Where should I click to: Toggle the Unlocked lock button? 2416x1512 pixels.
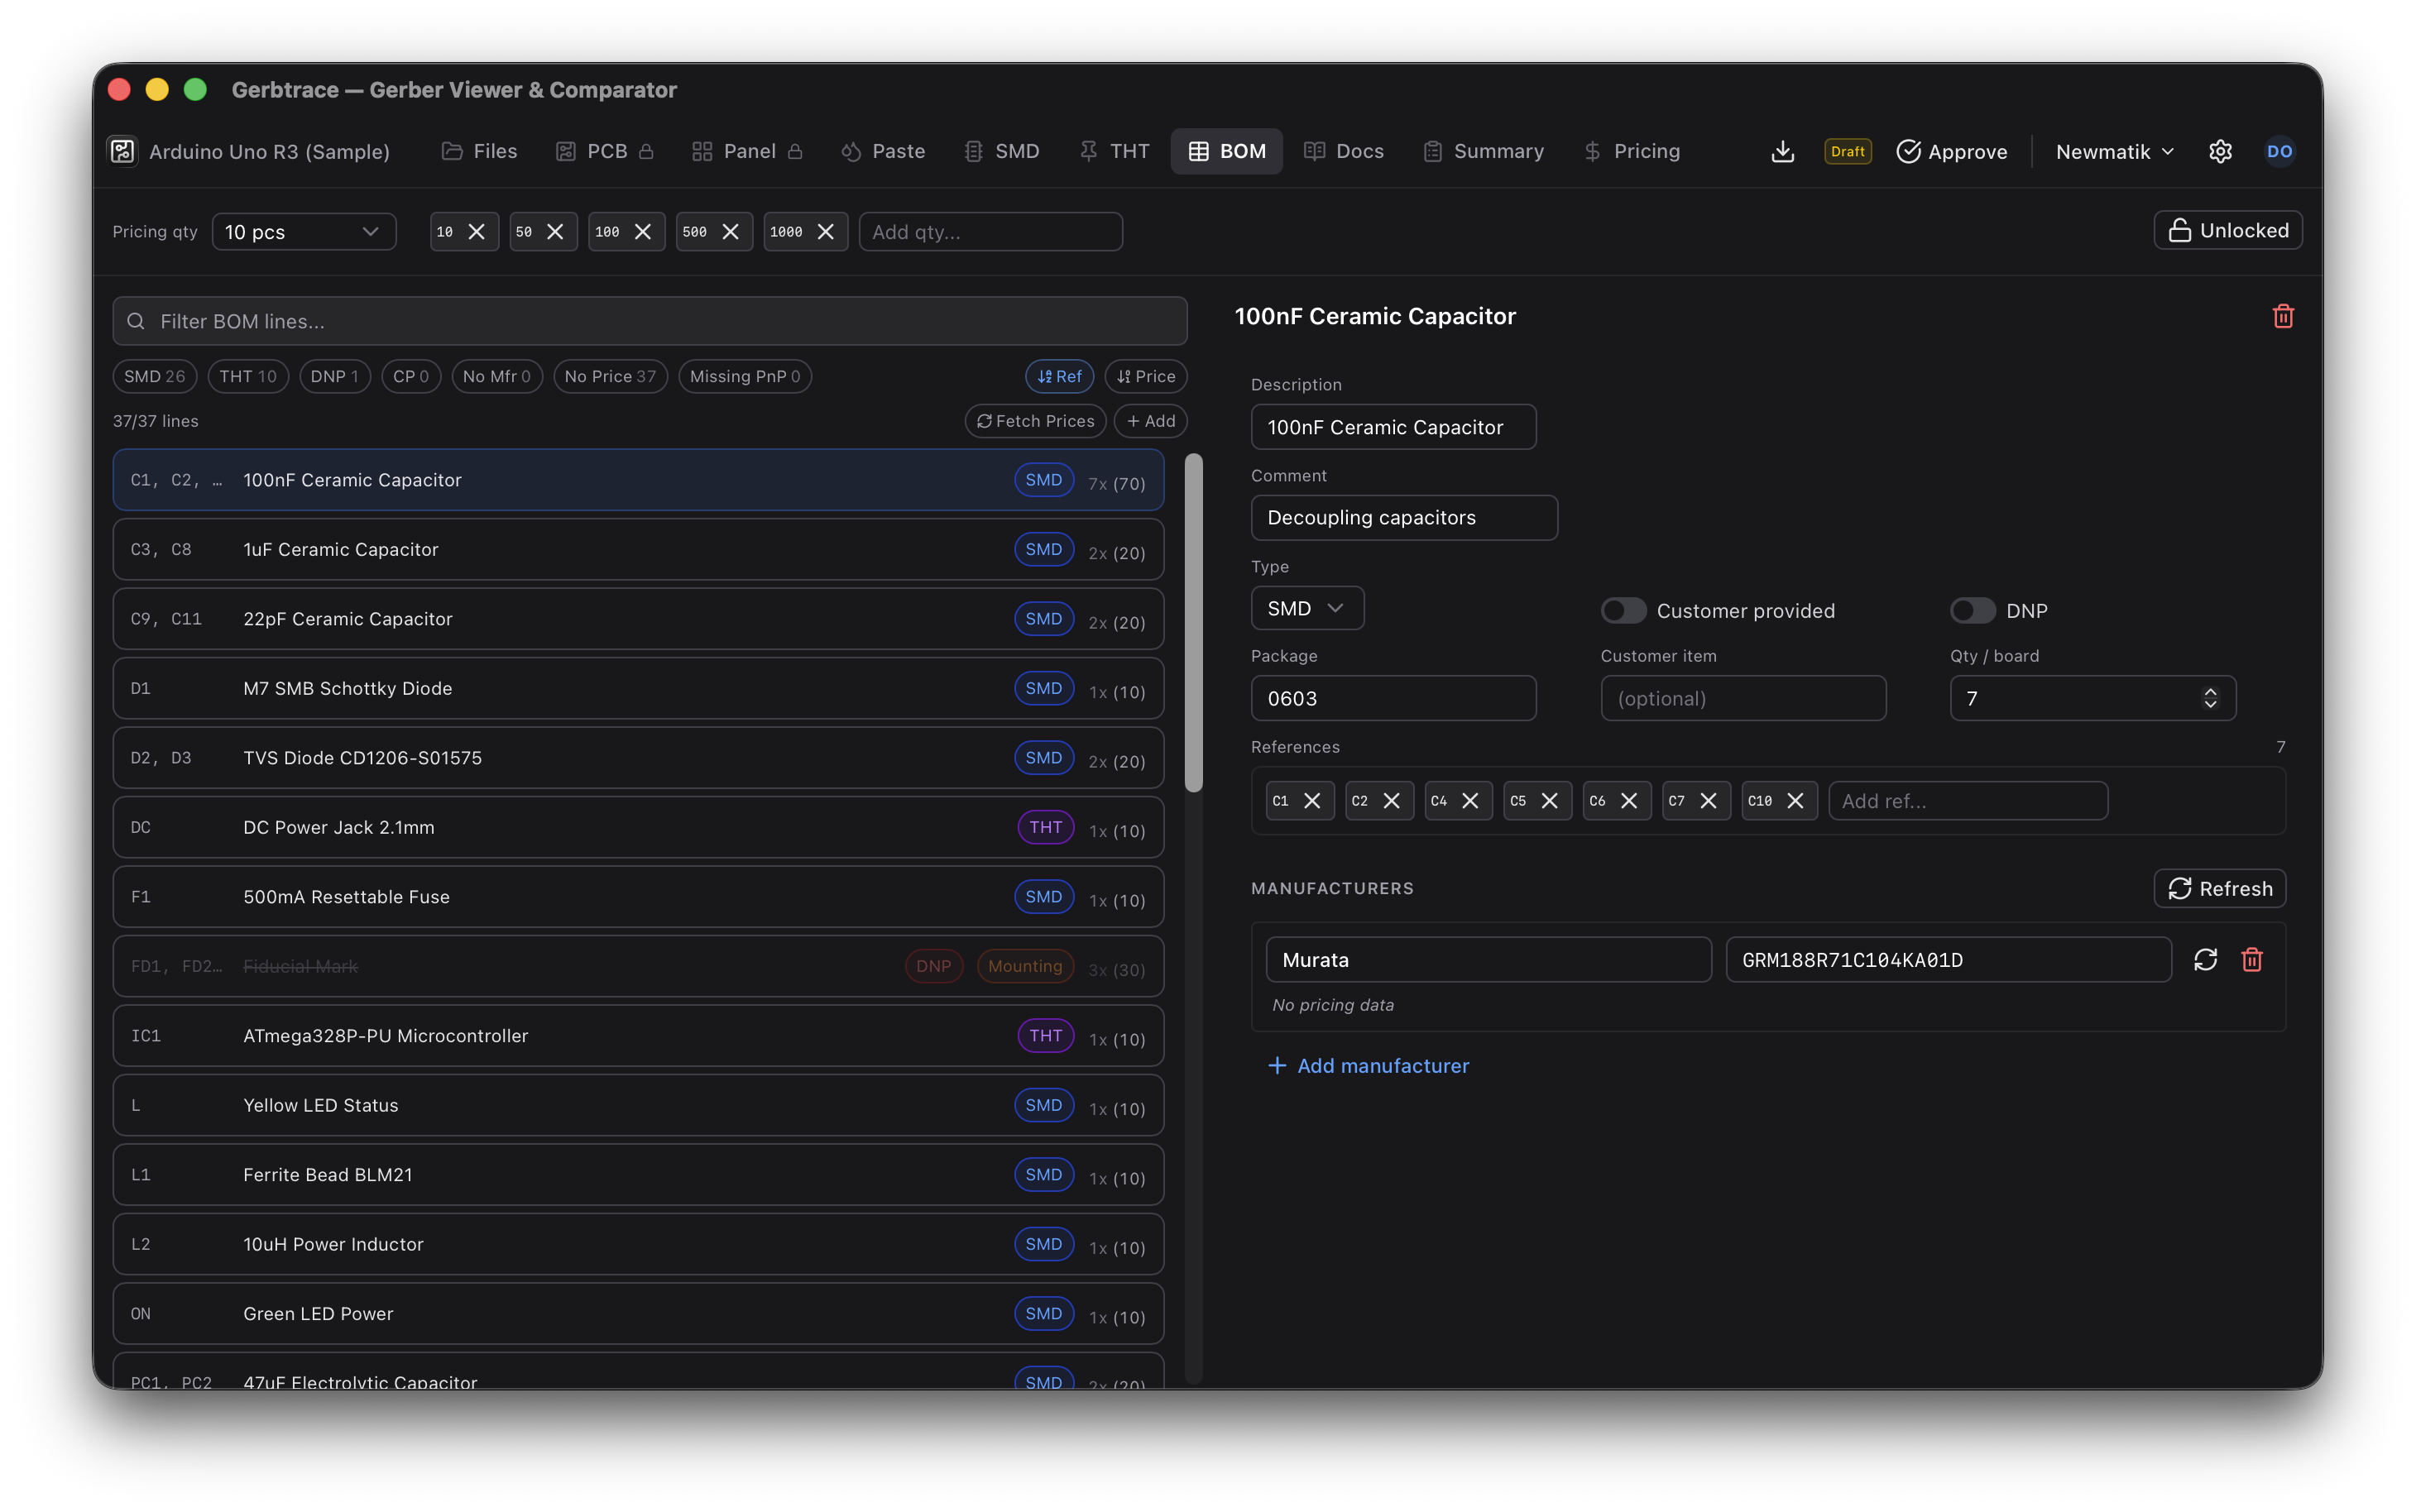(2228, 230)
